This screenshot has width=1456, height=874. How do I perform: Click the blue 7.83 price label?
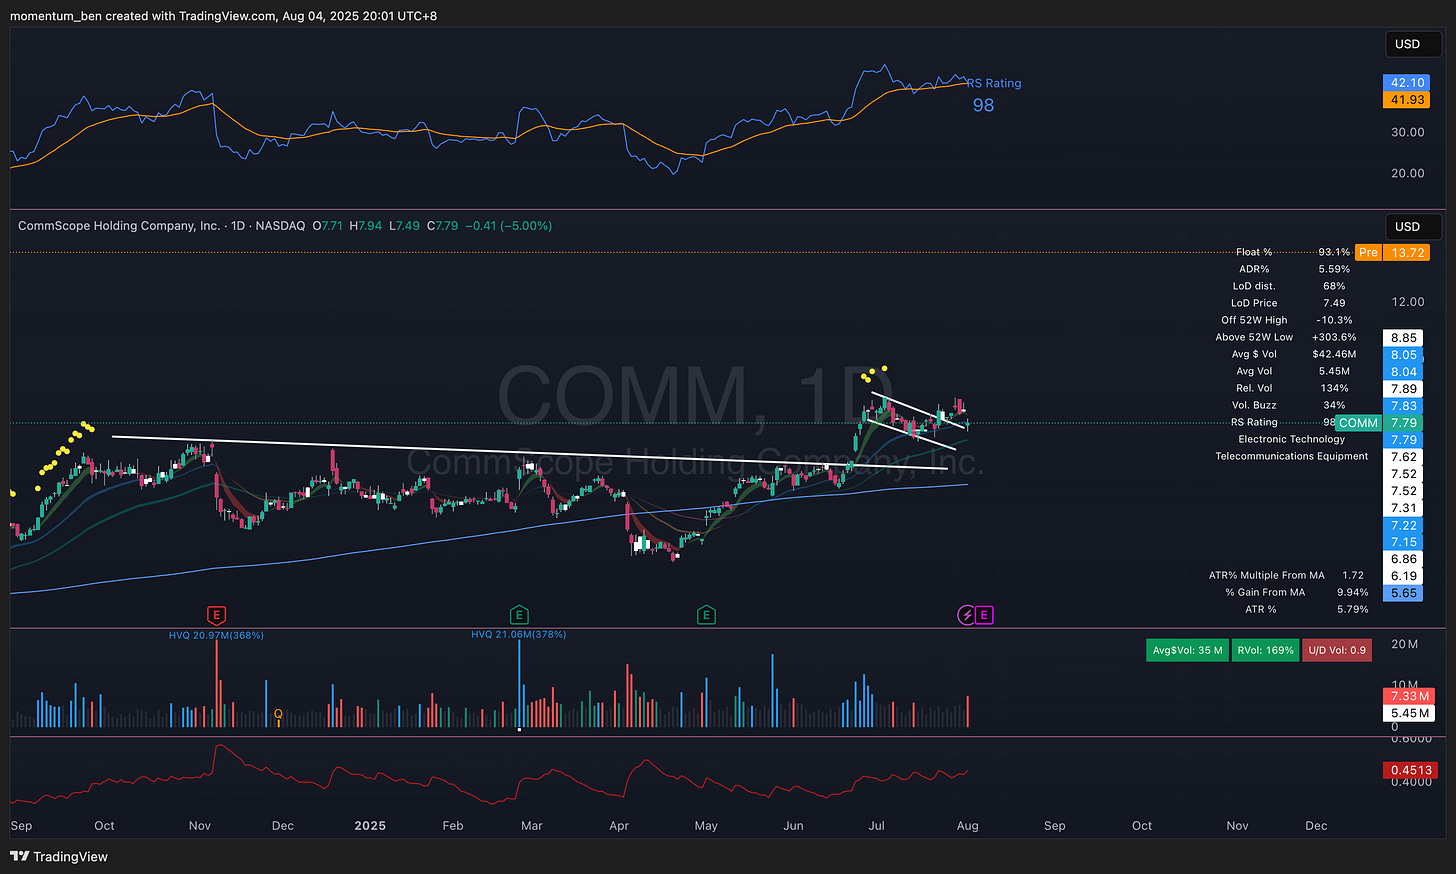click(x=1403, y=406)
